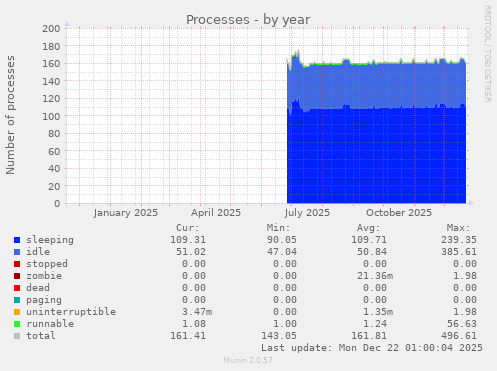The height and width of the screenshot is (371, 497).
Task: Click total minimum value 143.05
Action: pos(279,336)
